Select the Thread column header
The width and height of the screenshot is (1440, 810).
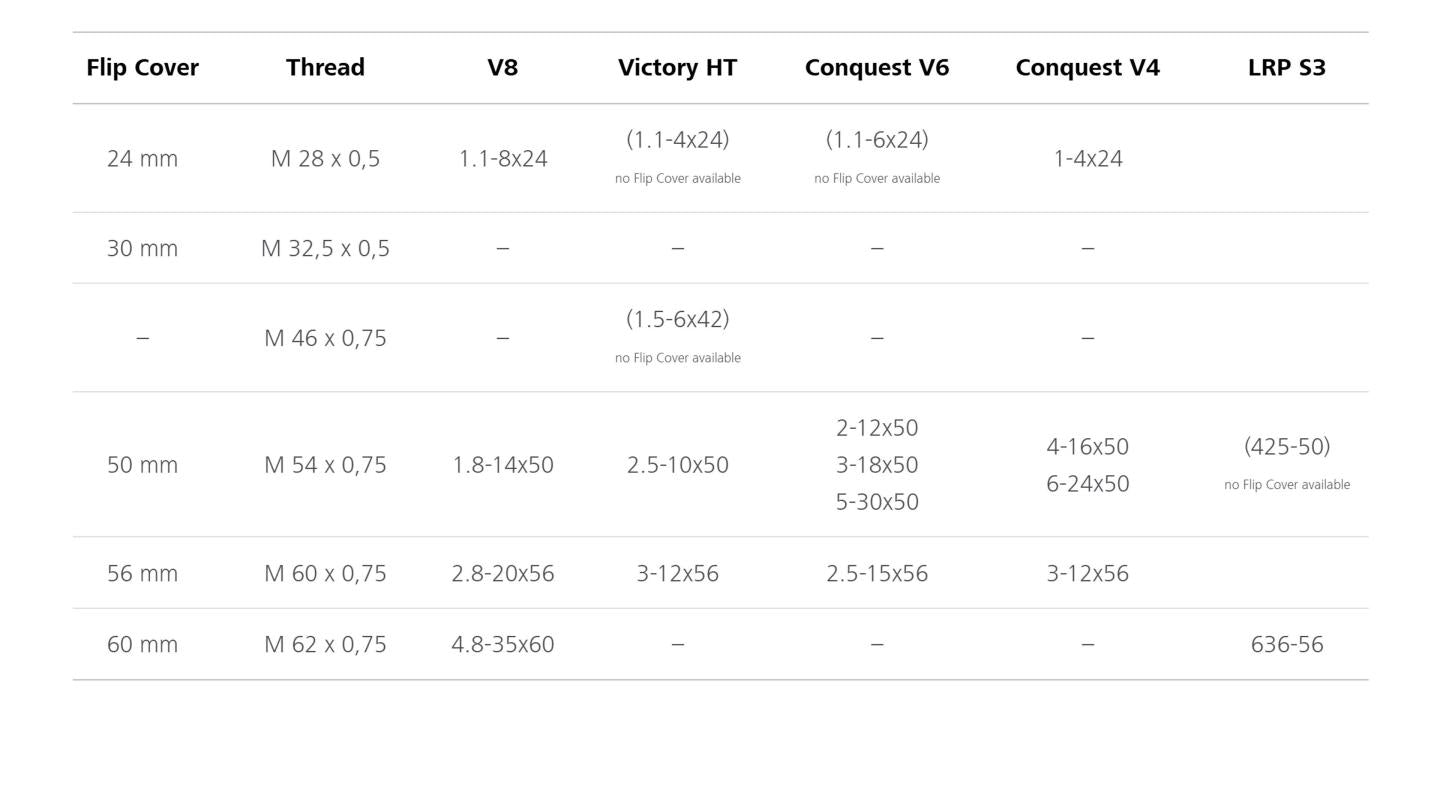coord(325,67)
